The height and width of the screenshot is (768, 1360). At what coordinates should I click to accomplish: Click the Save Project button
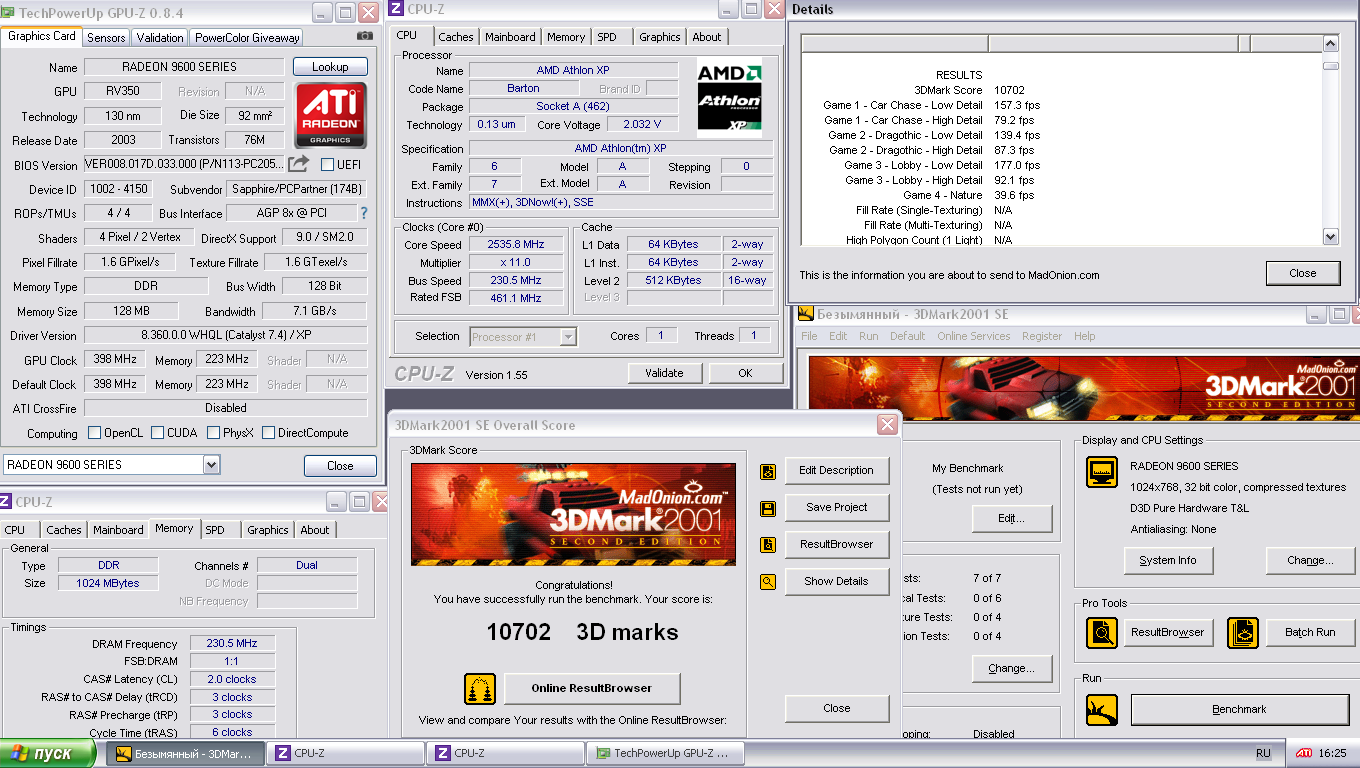(x=836, y=507)
